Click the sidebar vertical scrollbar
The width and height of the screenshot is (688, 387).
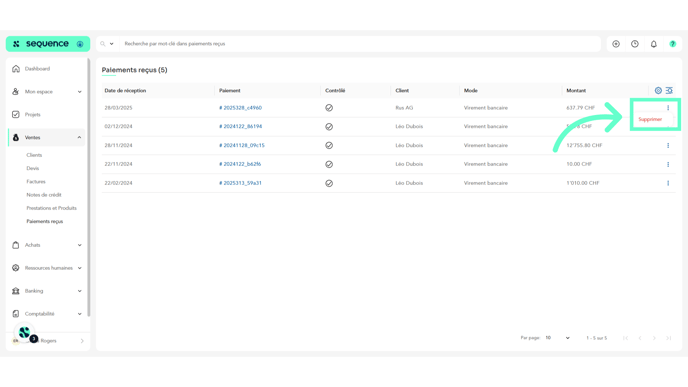(x=89, y=187)
